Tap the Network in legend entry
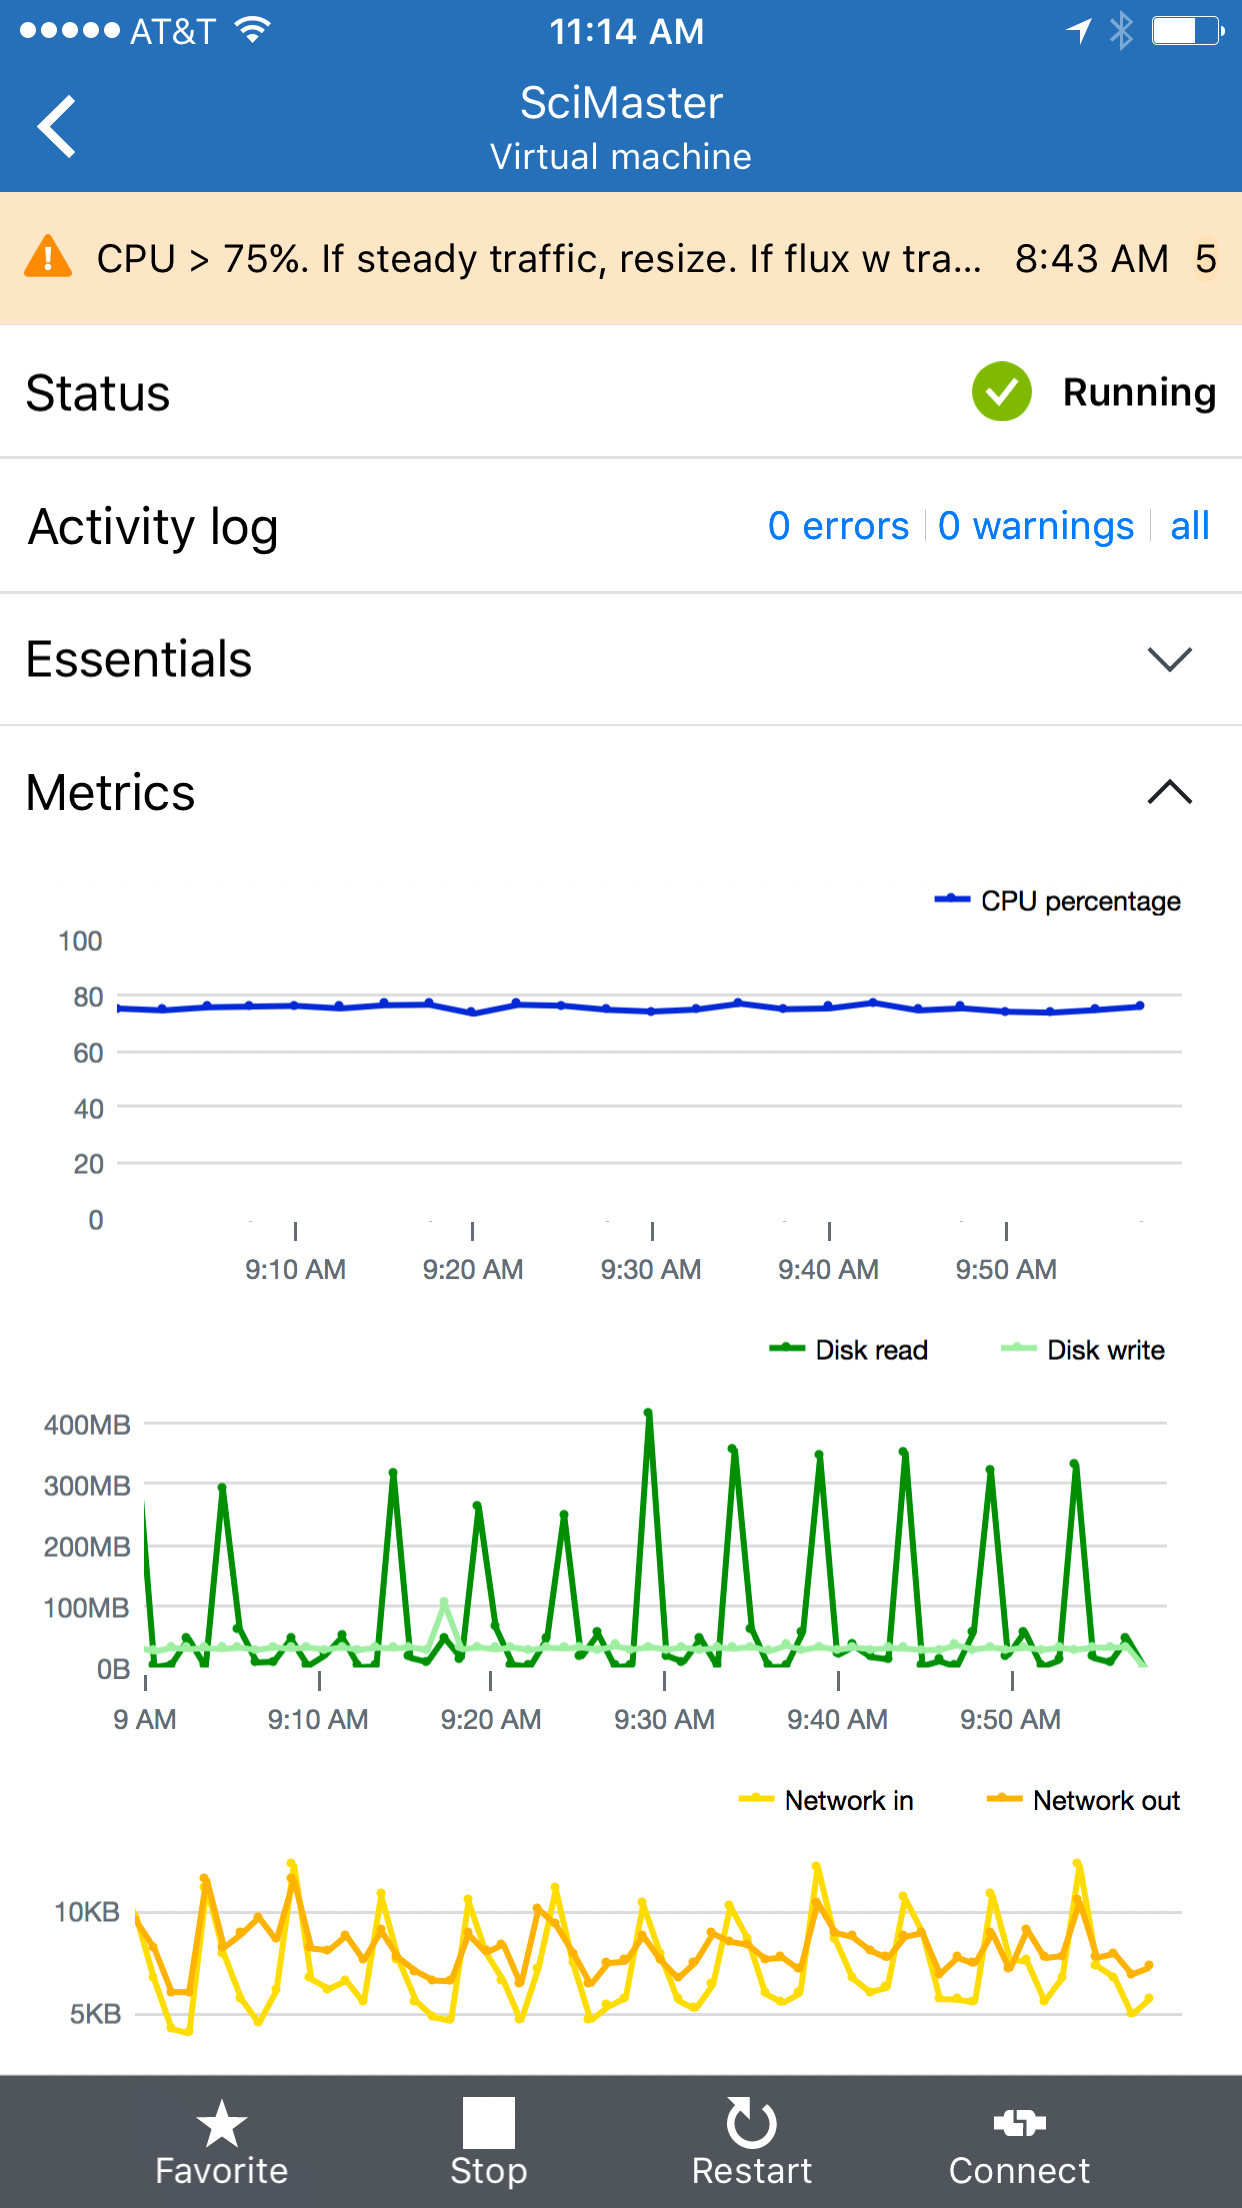 (826, 1800)
